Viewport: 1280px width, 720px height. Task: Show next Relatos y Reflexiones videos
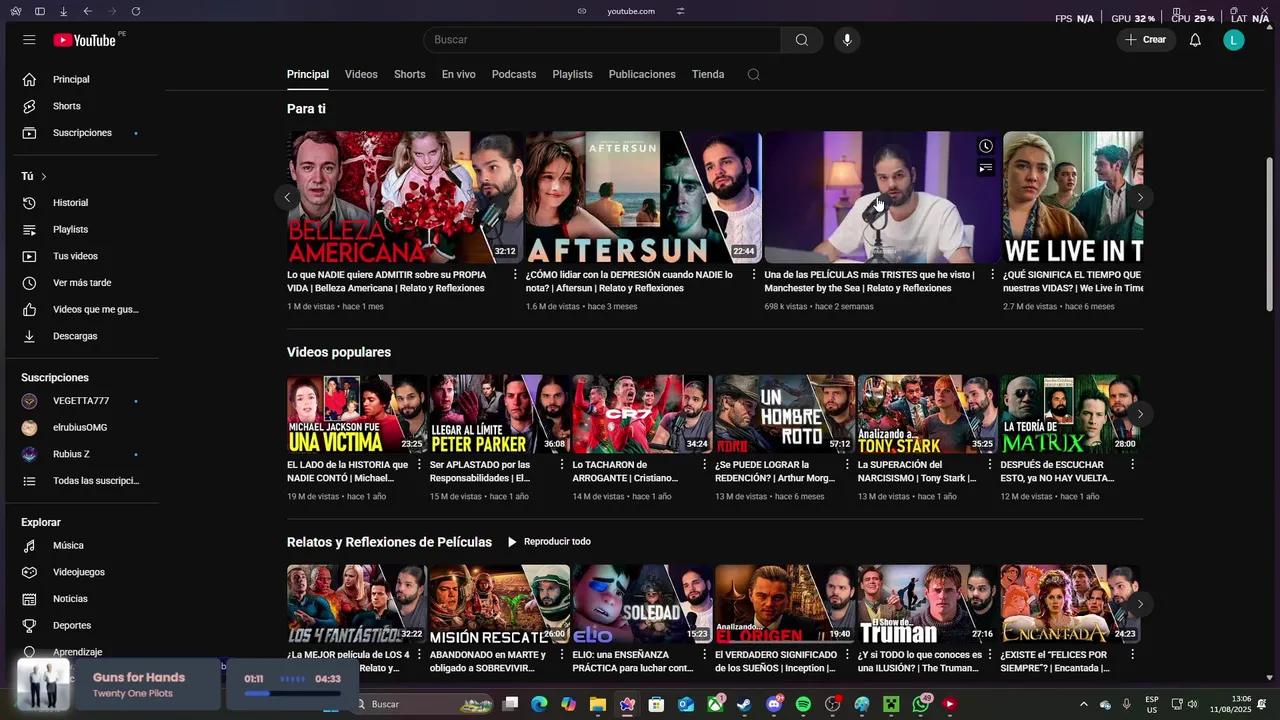point(1140,604)
